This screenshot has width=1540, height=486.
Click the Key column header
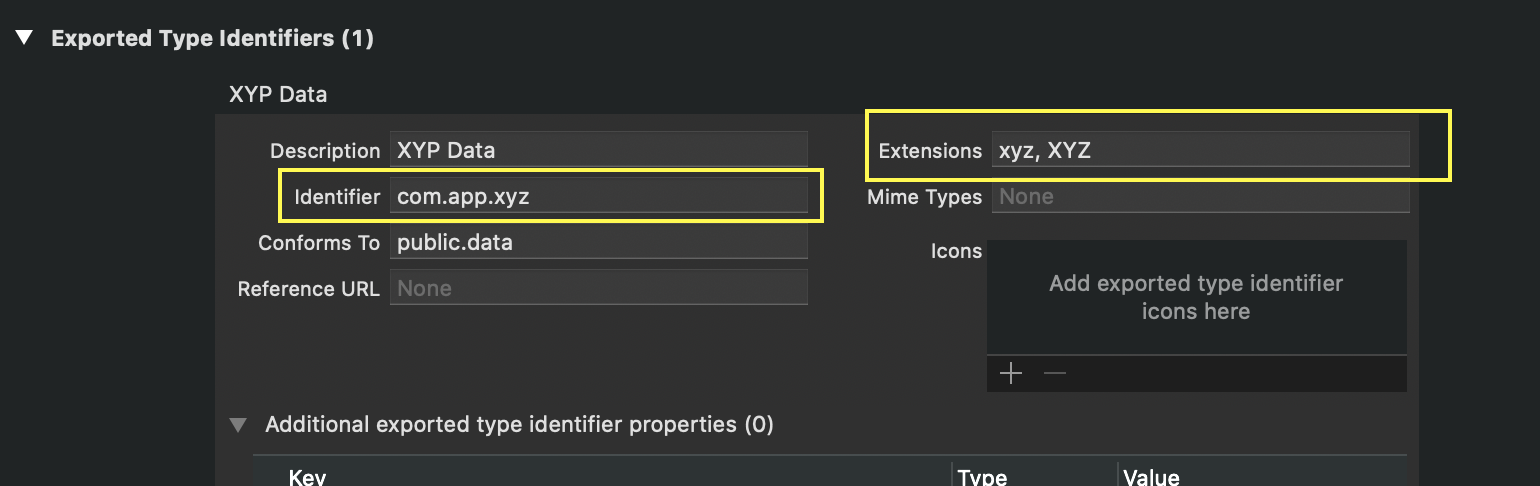(x=307, y=477)
